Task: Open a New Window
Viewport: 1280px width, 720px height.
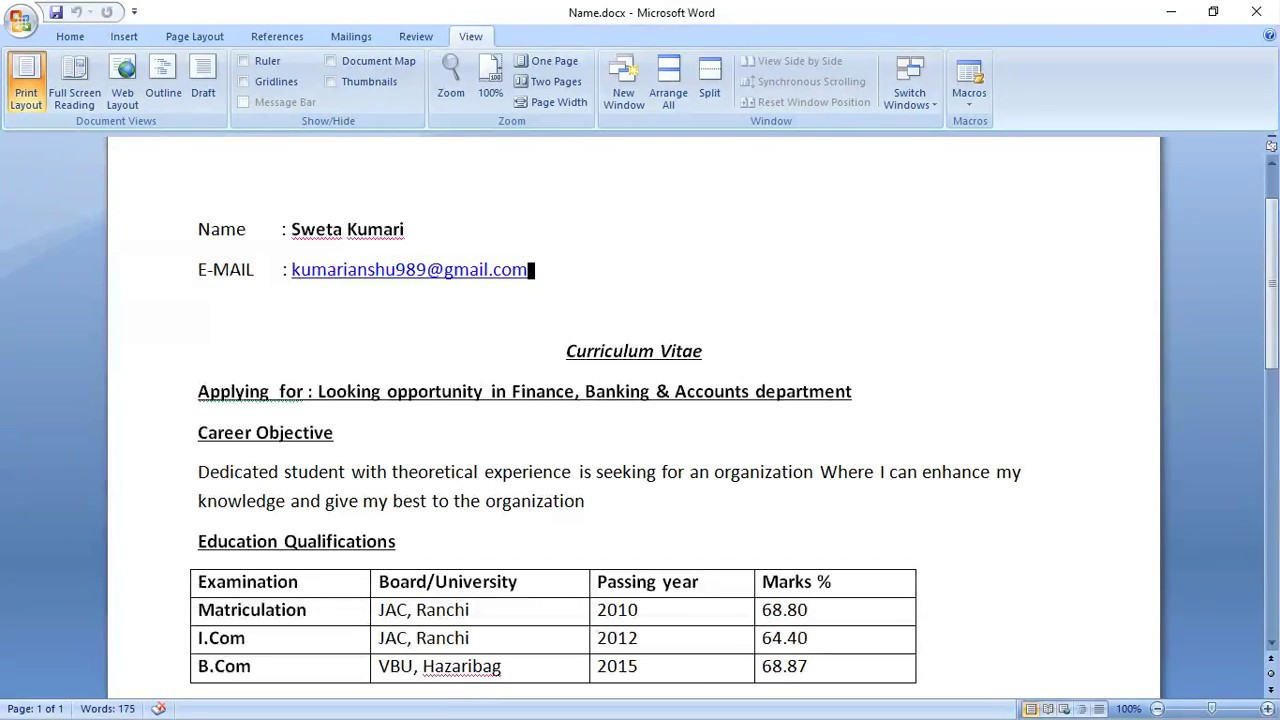Action: [x=623, y=81]
